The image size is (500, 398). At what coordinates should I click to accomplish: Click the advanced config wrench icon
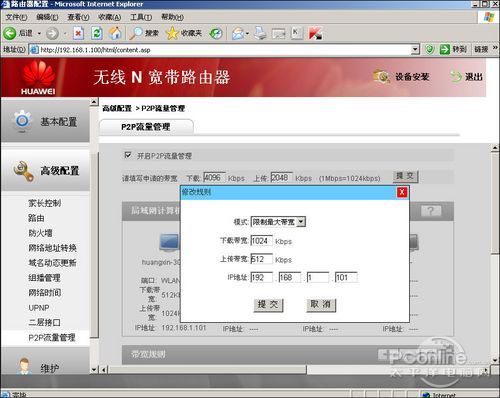[23, 171]
